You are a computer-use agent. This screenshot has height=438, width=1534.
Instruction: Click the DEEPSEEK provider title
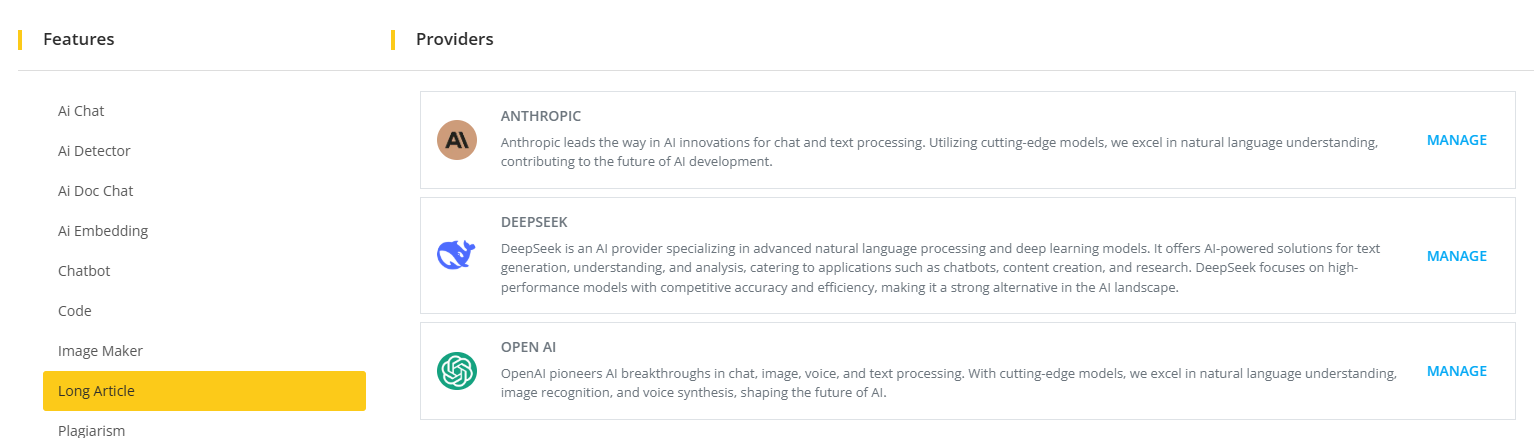point(534,222)
